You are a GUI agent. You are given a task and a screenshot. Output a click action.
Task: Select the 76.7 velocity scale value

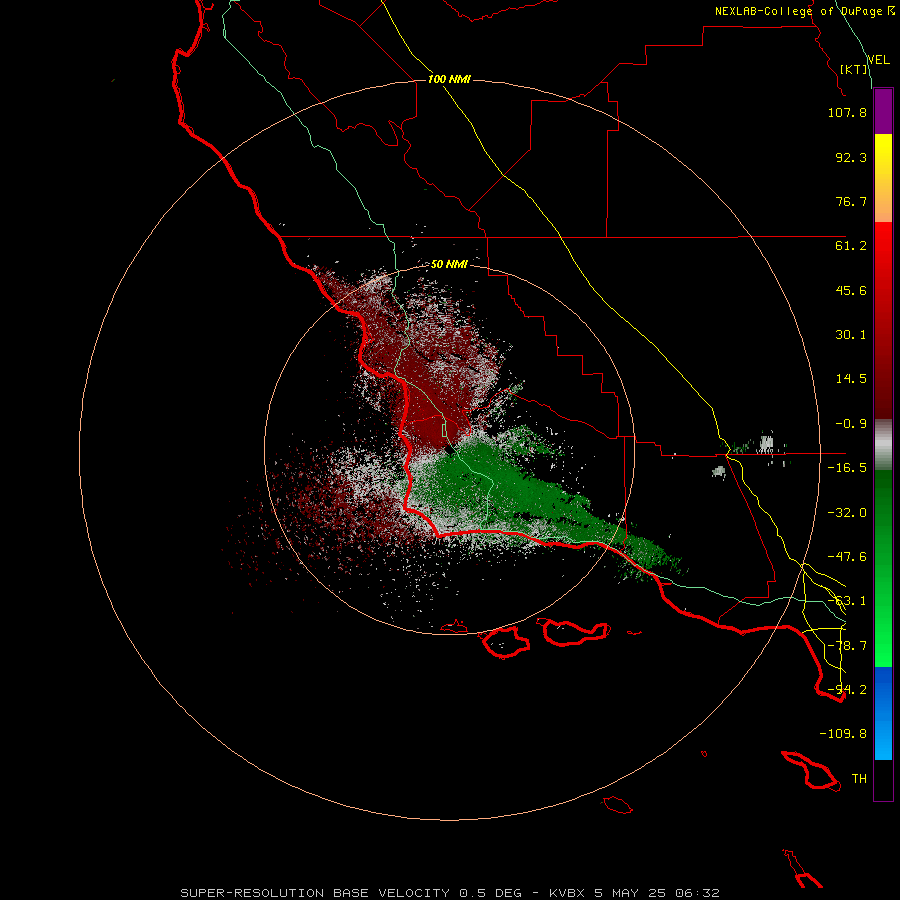851,201
